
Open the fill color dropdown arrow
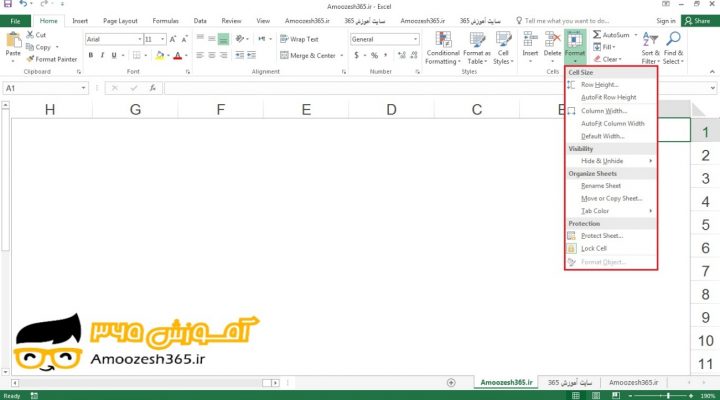(168, 56)
